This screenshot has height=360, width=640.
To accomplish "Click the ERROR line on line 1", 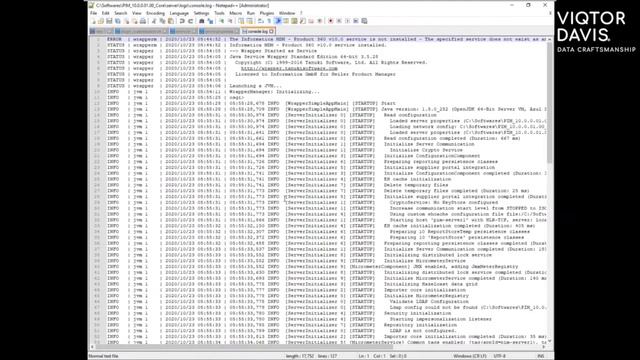I will [327, 39].
